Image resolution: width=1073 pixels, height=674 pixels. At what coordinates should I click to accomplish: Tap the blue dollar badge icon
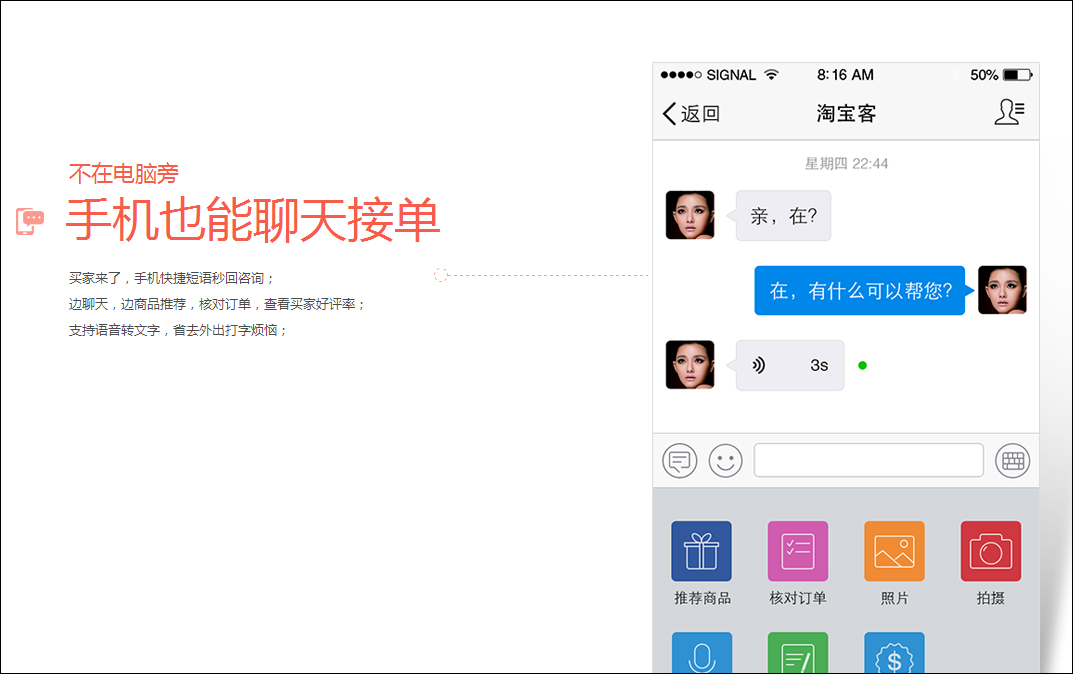pos(894,654)
